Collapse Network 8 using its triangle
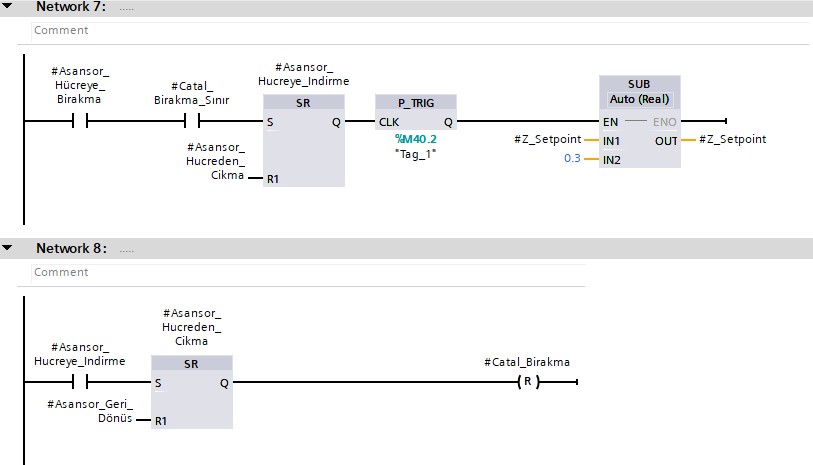 click(7, 247)
